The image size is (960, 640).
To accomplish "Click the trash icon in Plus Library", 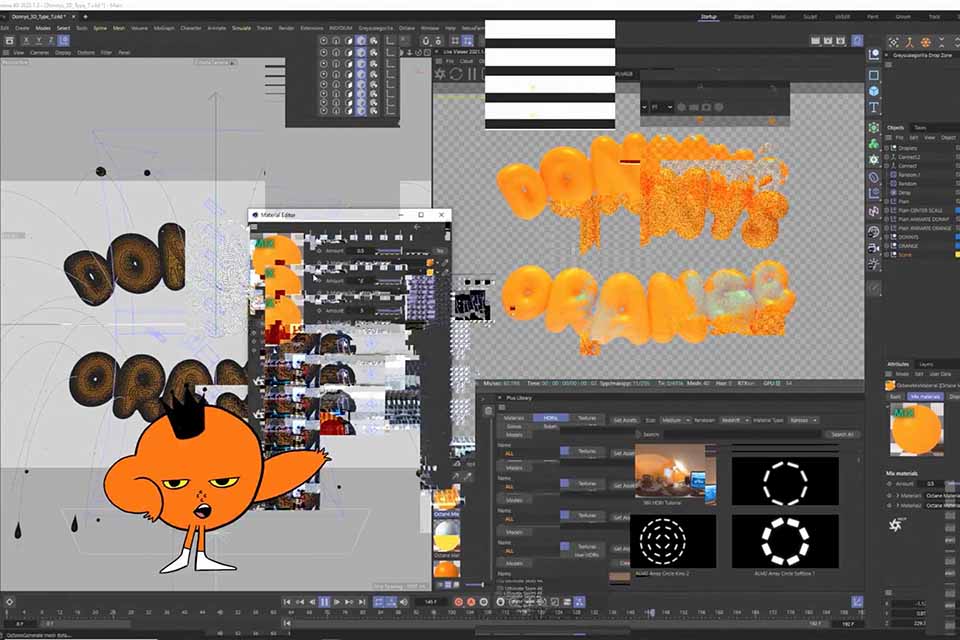I will pos(489,411).
